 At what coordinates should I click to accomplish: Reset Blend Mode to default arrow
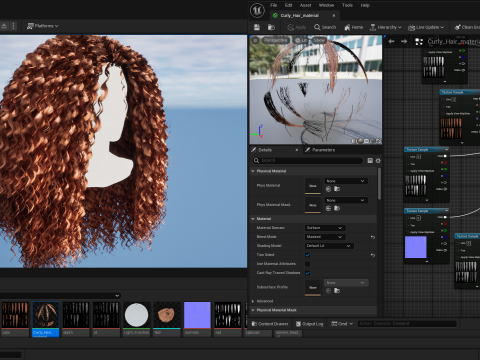373,237
